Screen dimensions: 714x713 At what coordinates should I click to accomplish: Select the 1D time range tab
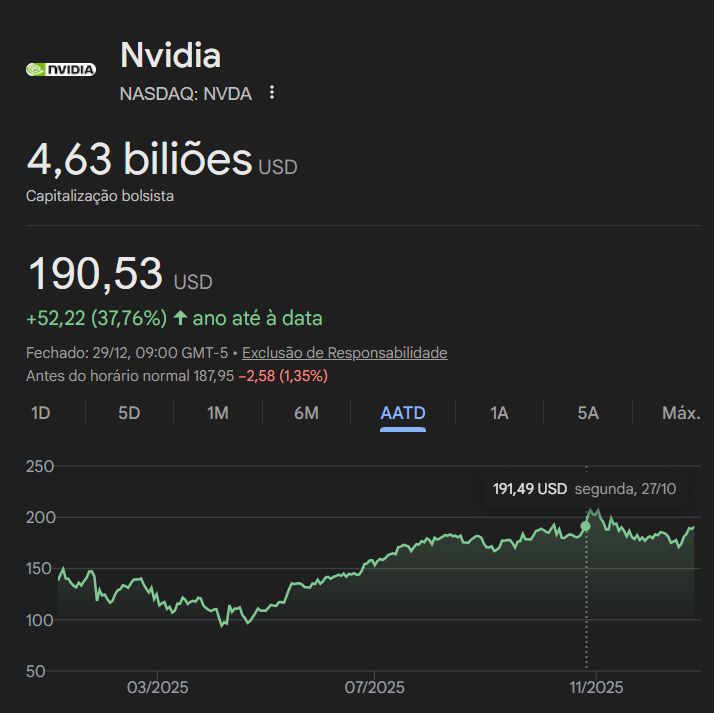tap(41, 413)
